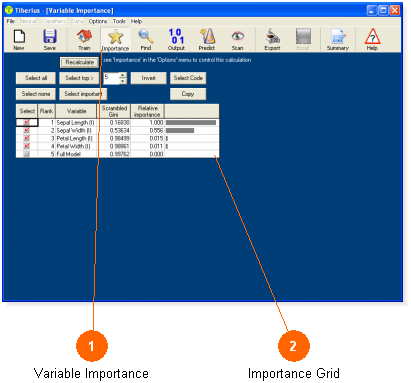This screenshot has height=383, width=411.
Task: Click the Predict wizard hat icon
Action: click(207, 36)
